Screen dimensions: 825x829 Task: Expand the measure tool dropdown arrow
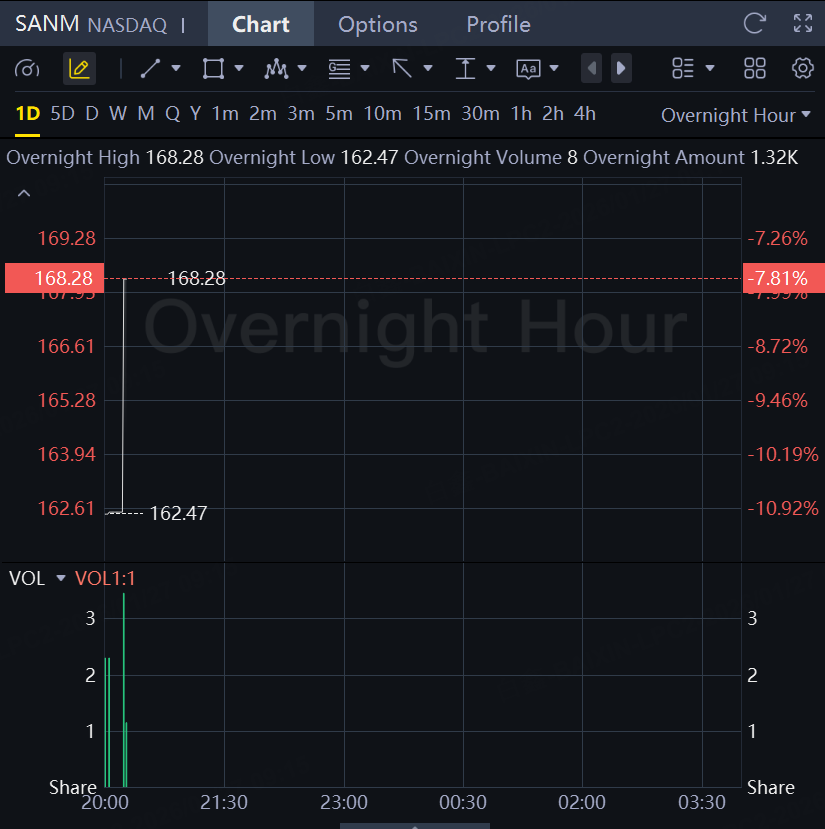click(491, 68)
